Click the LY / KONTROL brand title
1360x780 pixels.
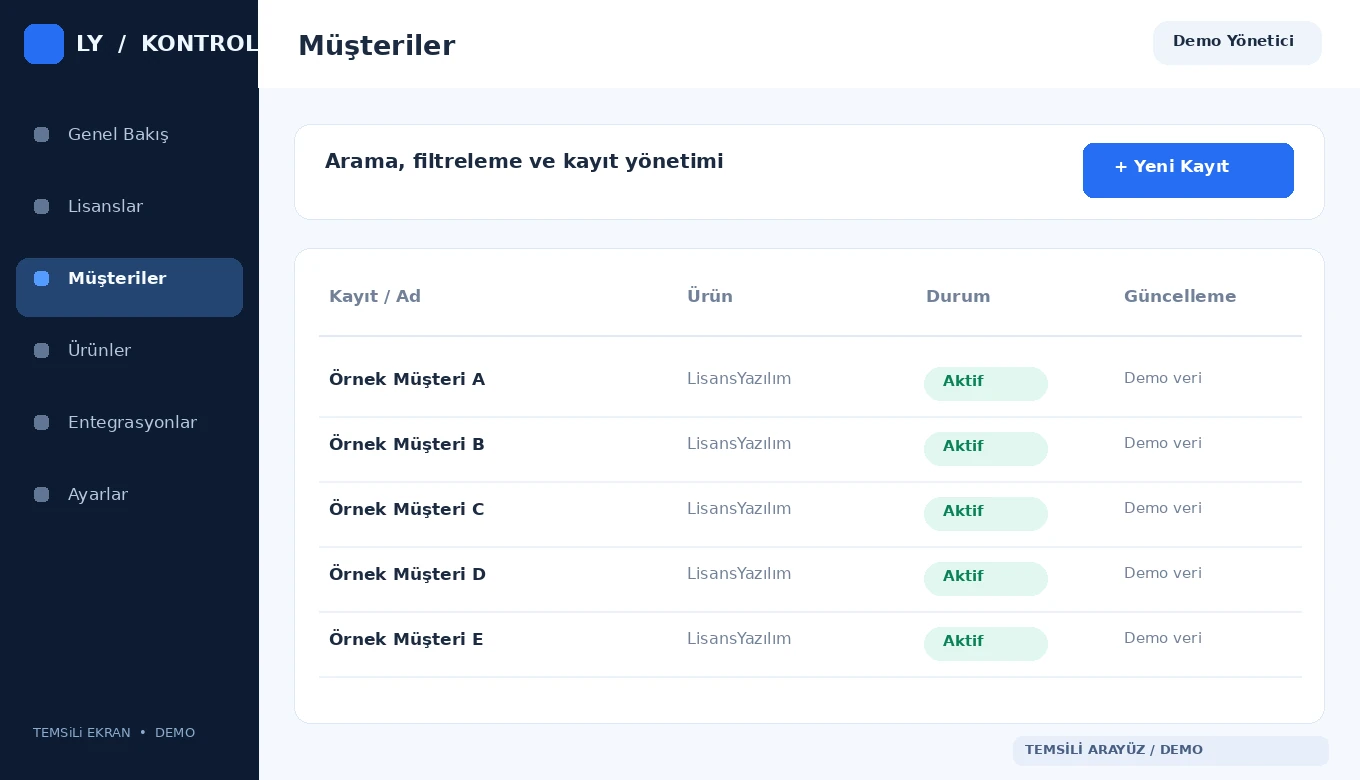[167, 44]
